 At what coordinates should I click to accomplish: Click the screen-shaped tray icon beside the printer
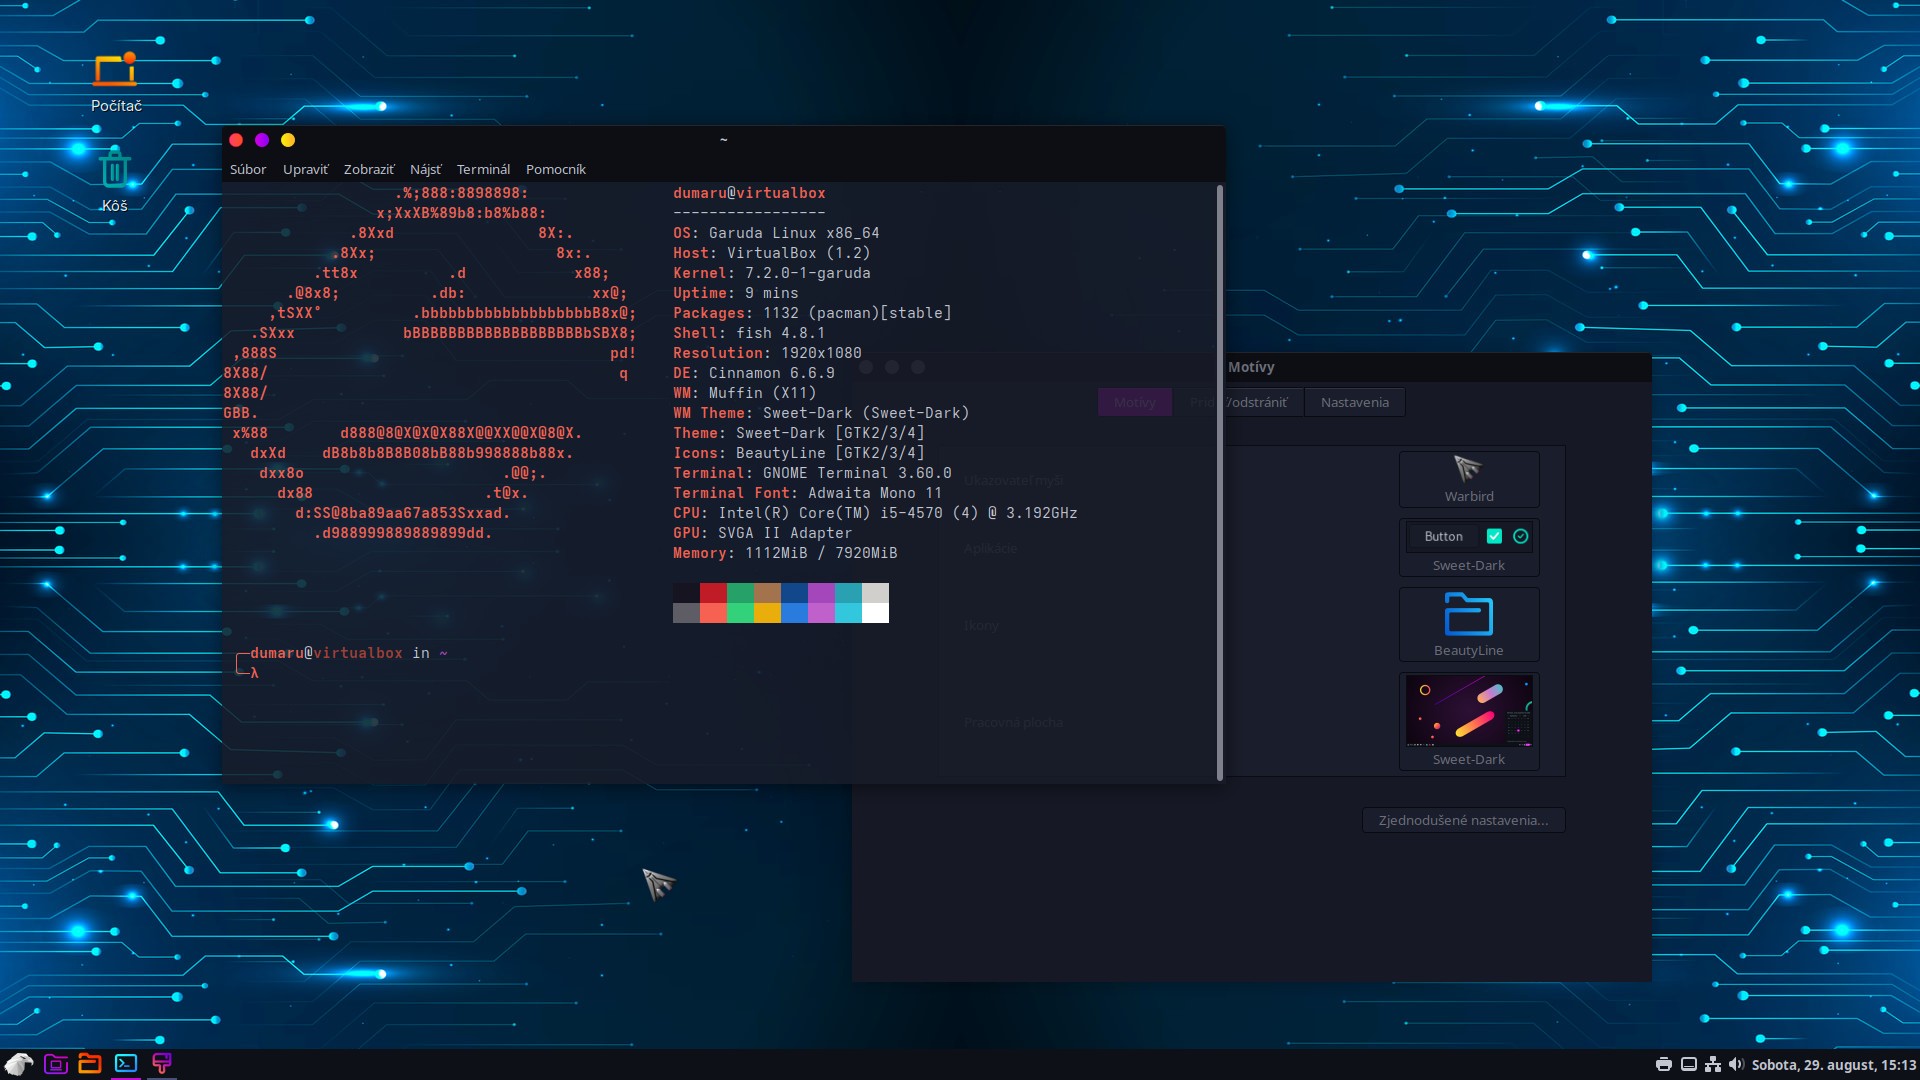1688,1065
